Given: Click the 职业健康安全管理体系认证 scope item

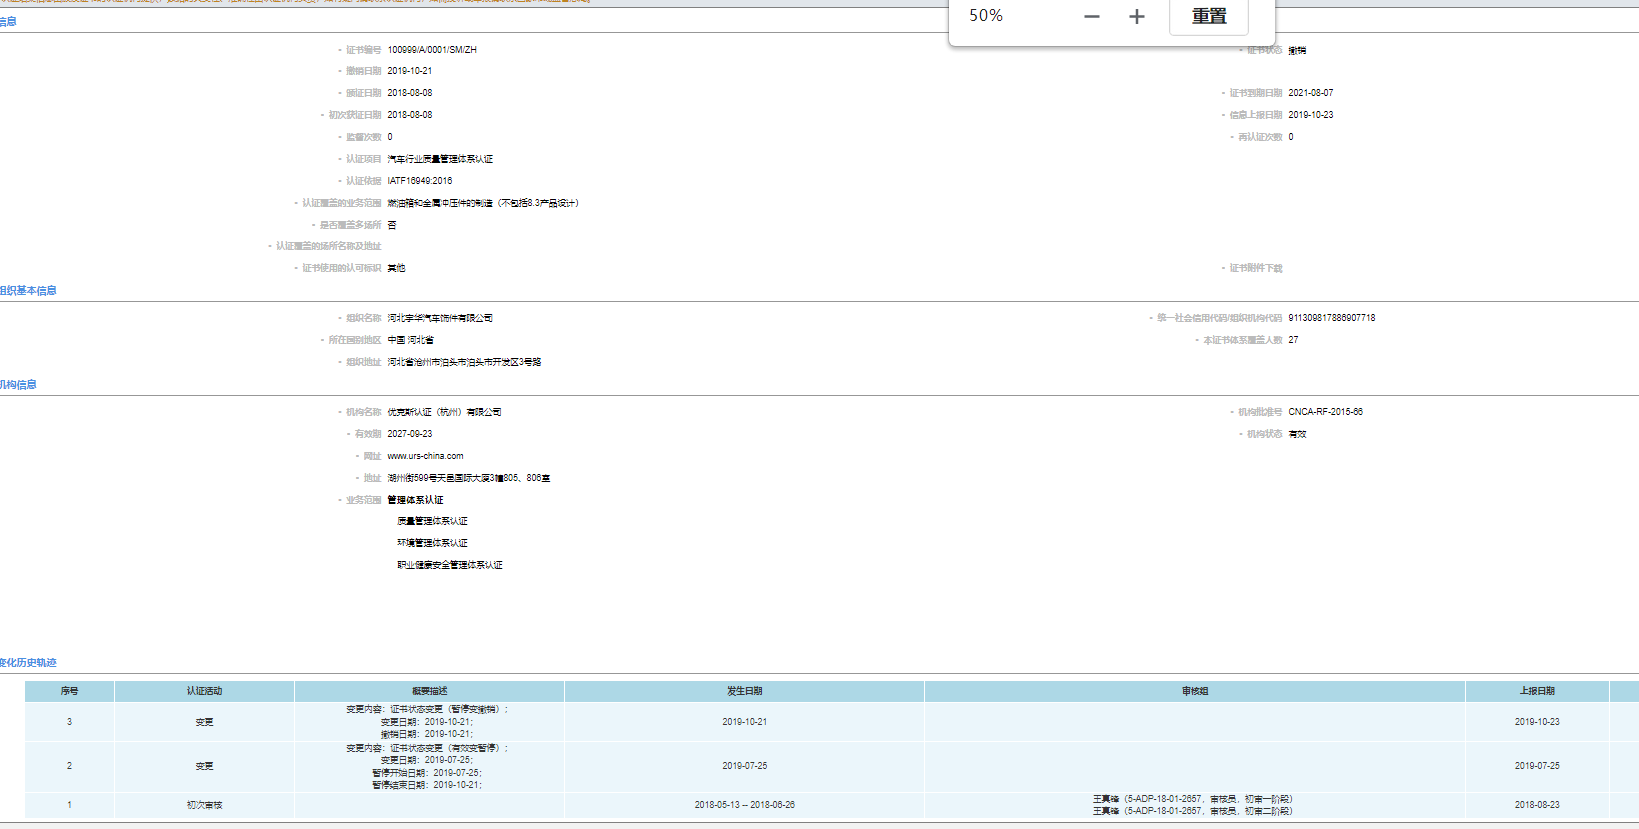Looking at the screenshot, I should coord(450,565).
